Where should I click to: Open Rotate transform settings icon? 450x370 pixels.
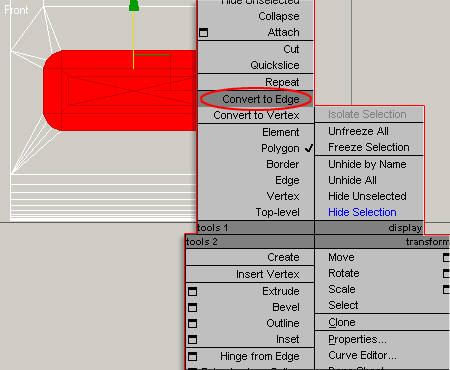point(446,273)
